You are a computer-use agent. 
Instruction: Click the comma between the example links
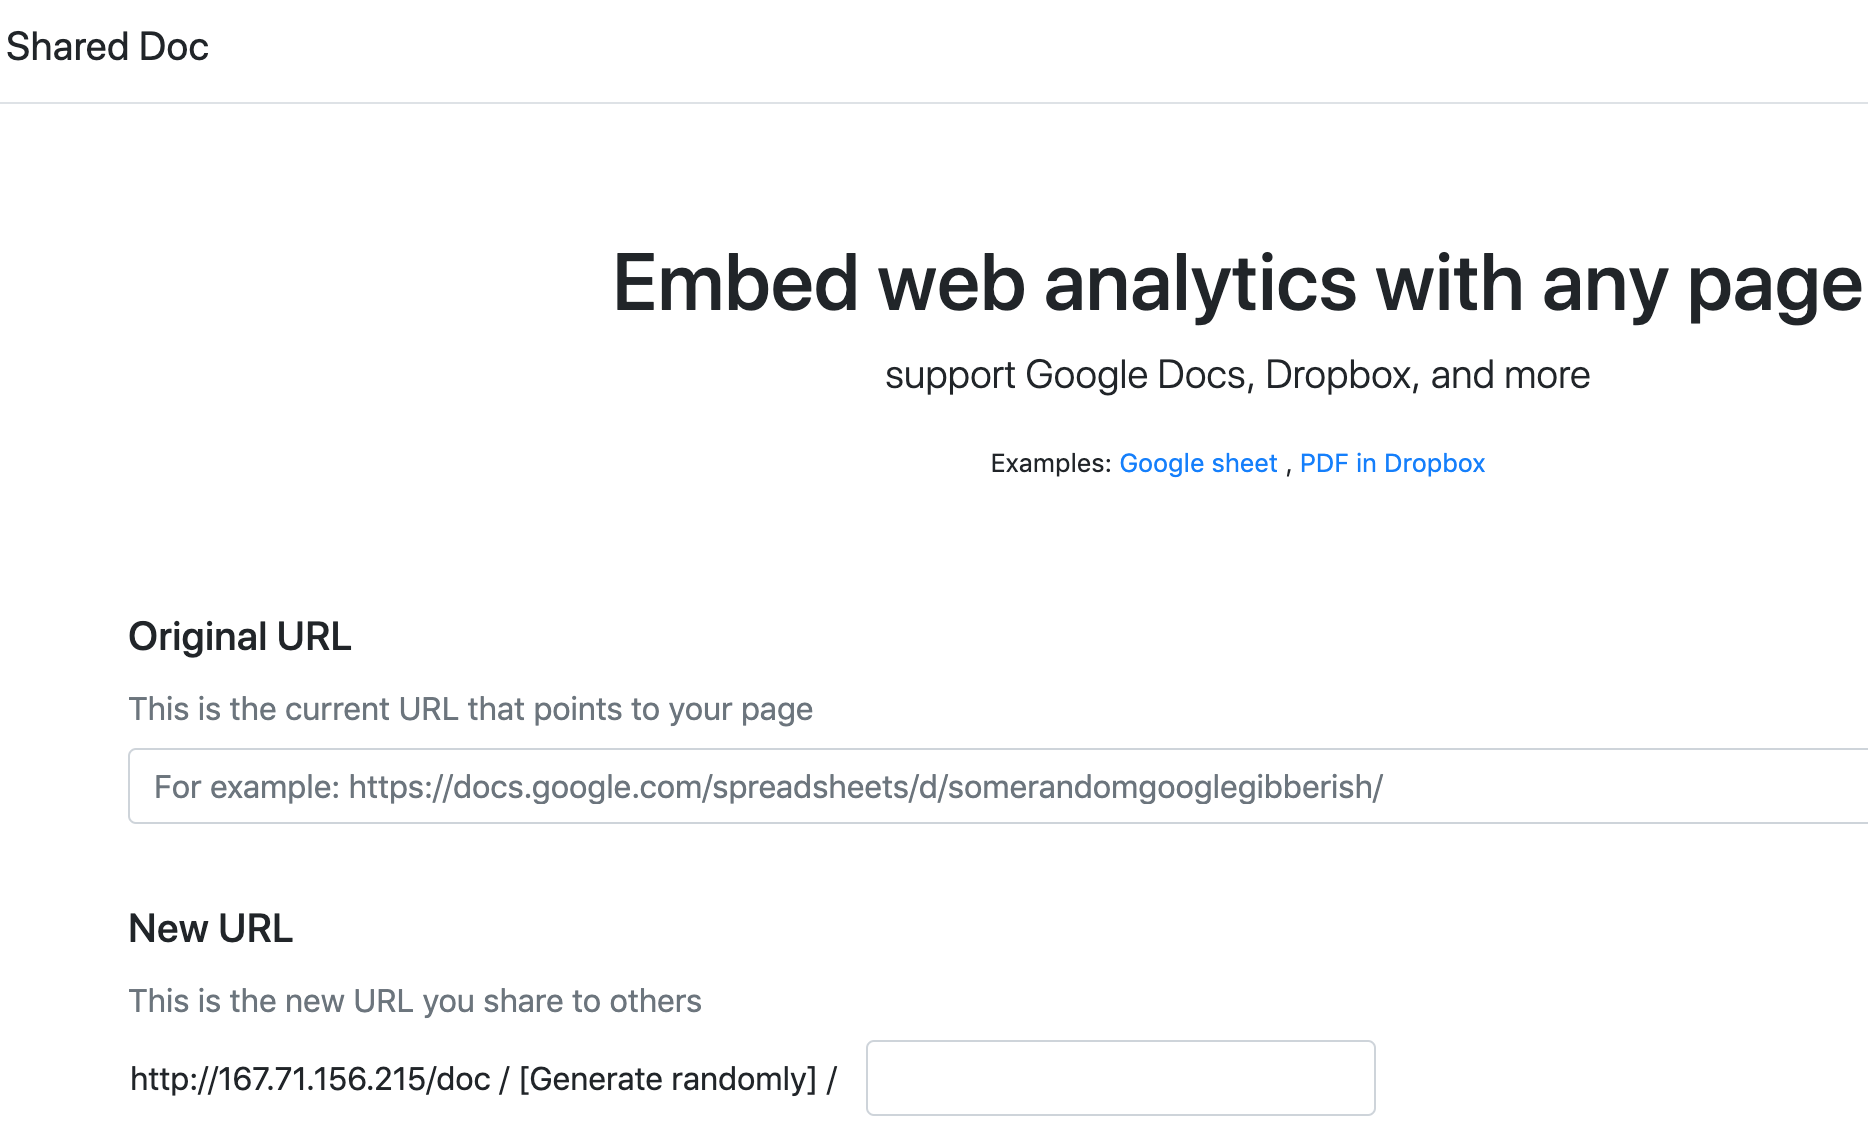(1289, 466)
